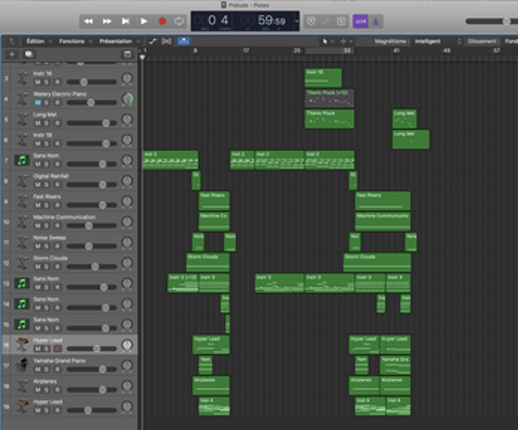Screen dimensions: 518x430
Task: Rewind using the transport rewind button
Action: click(x=89, y=21)
